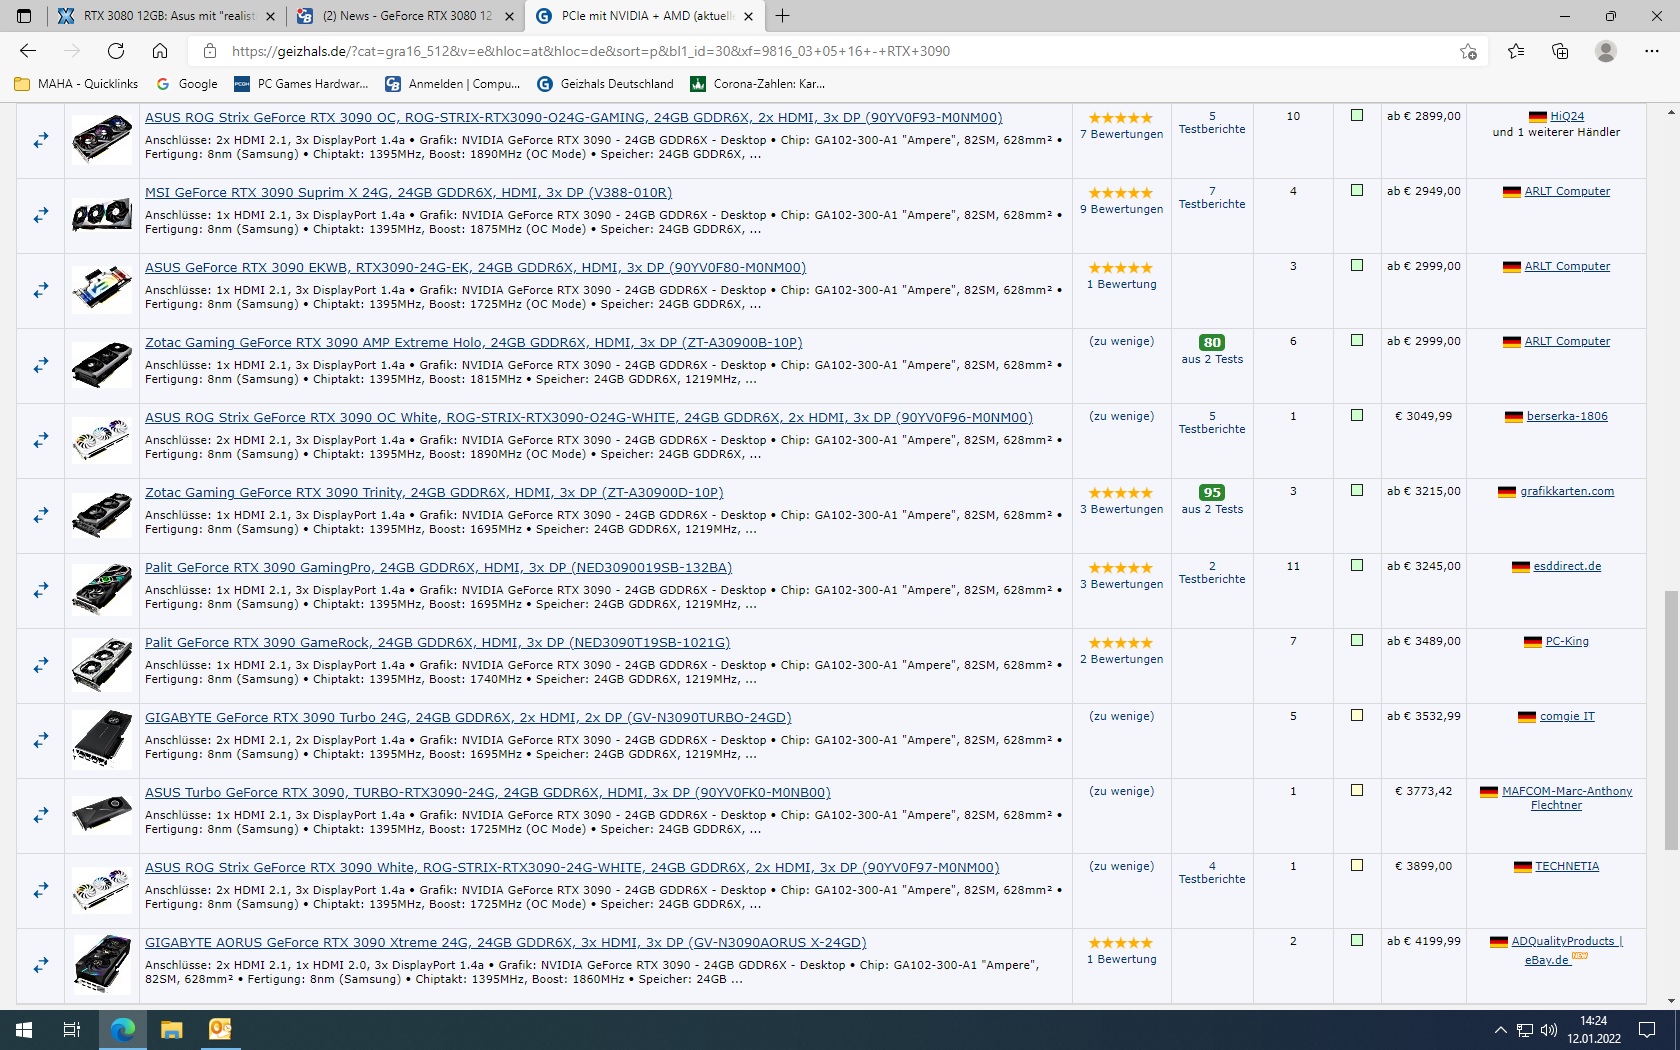Open Outlook from taskbar

click(220, 1029)
